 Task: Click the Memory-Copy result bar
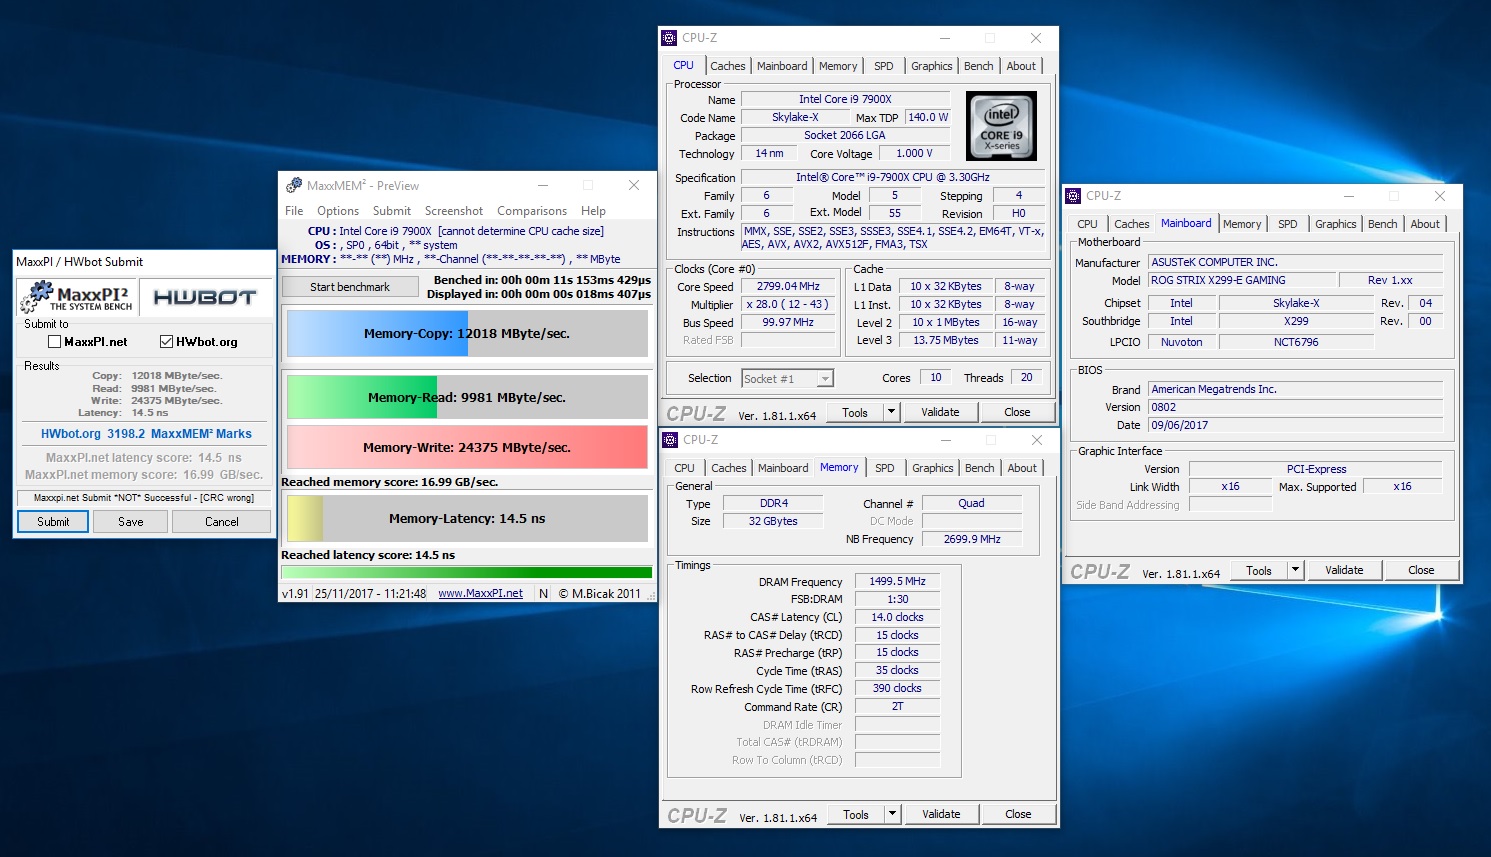[467, 334]
